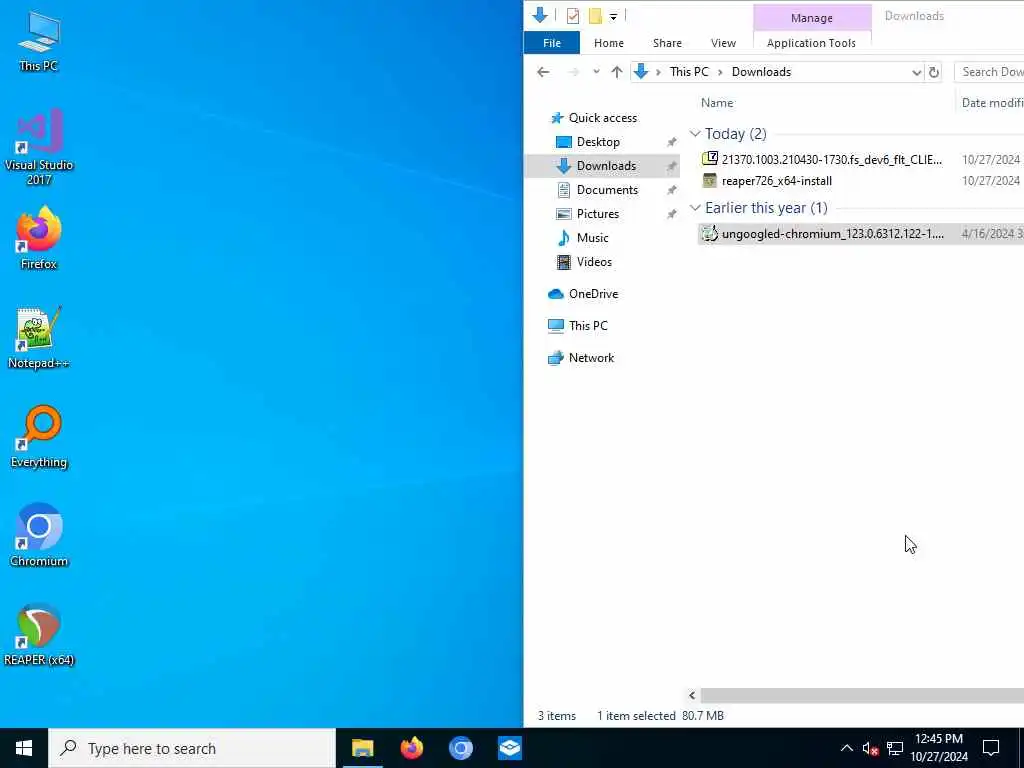1024x768 pixels.
Task: Open Chromium from the taskbar
Action: [x=460, y=748]
